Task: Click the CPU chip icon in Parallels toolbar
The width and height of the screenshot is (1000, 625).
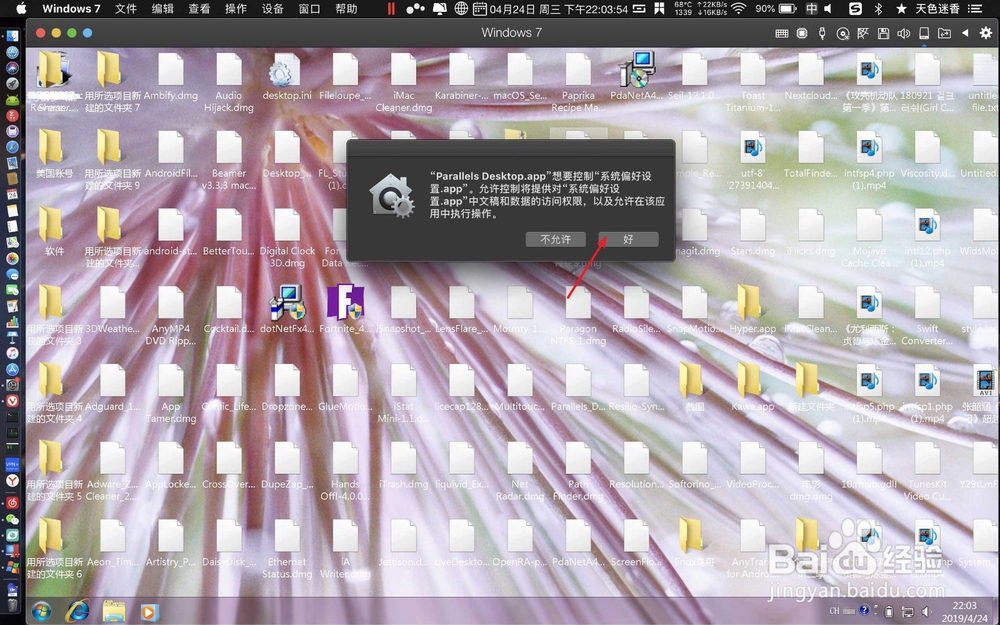Action: tap(802, 33)
